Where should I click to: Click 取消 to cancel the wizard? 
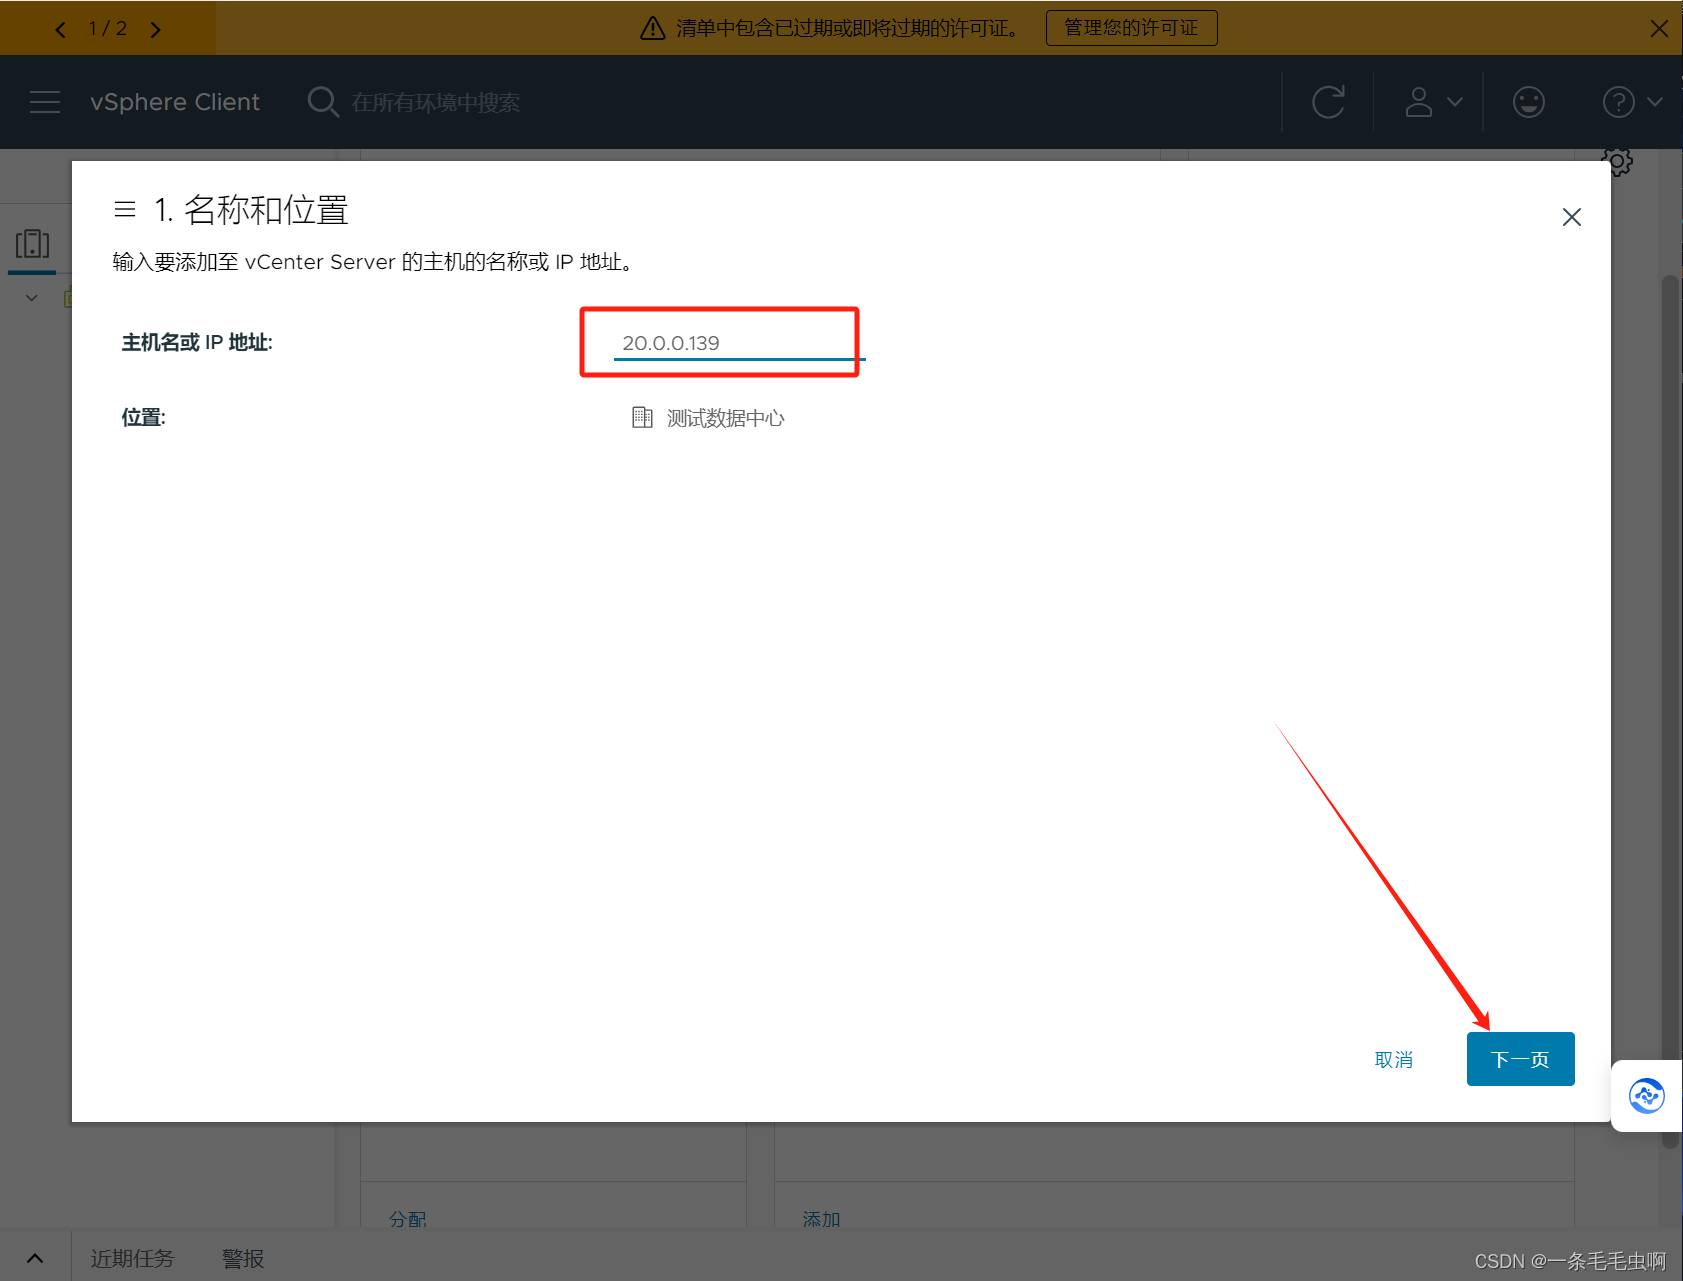(1393, 1059)
